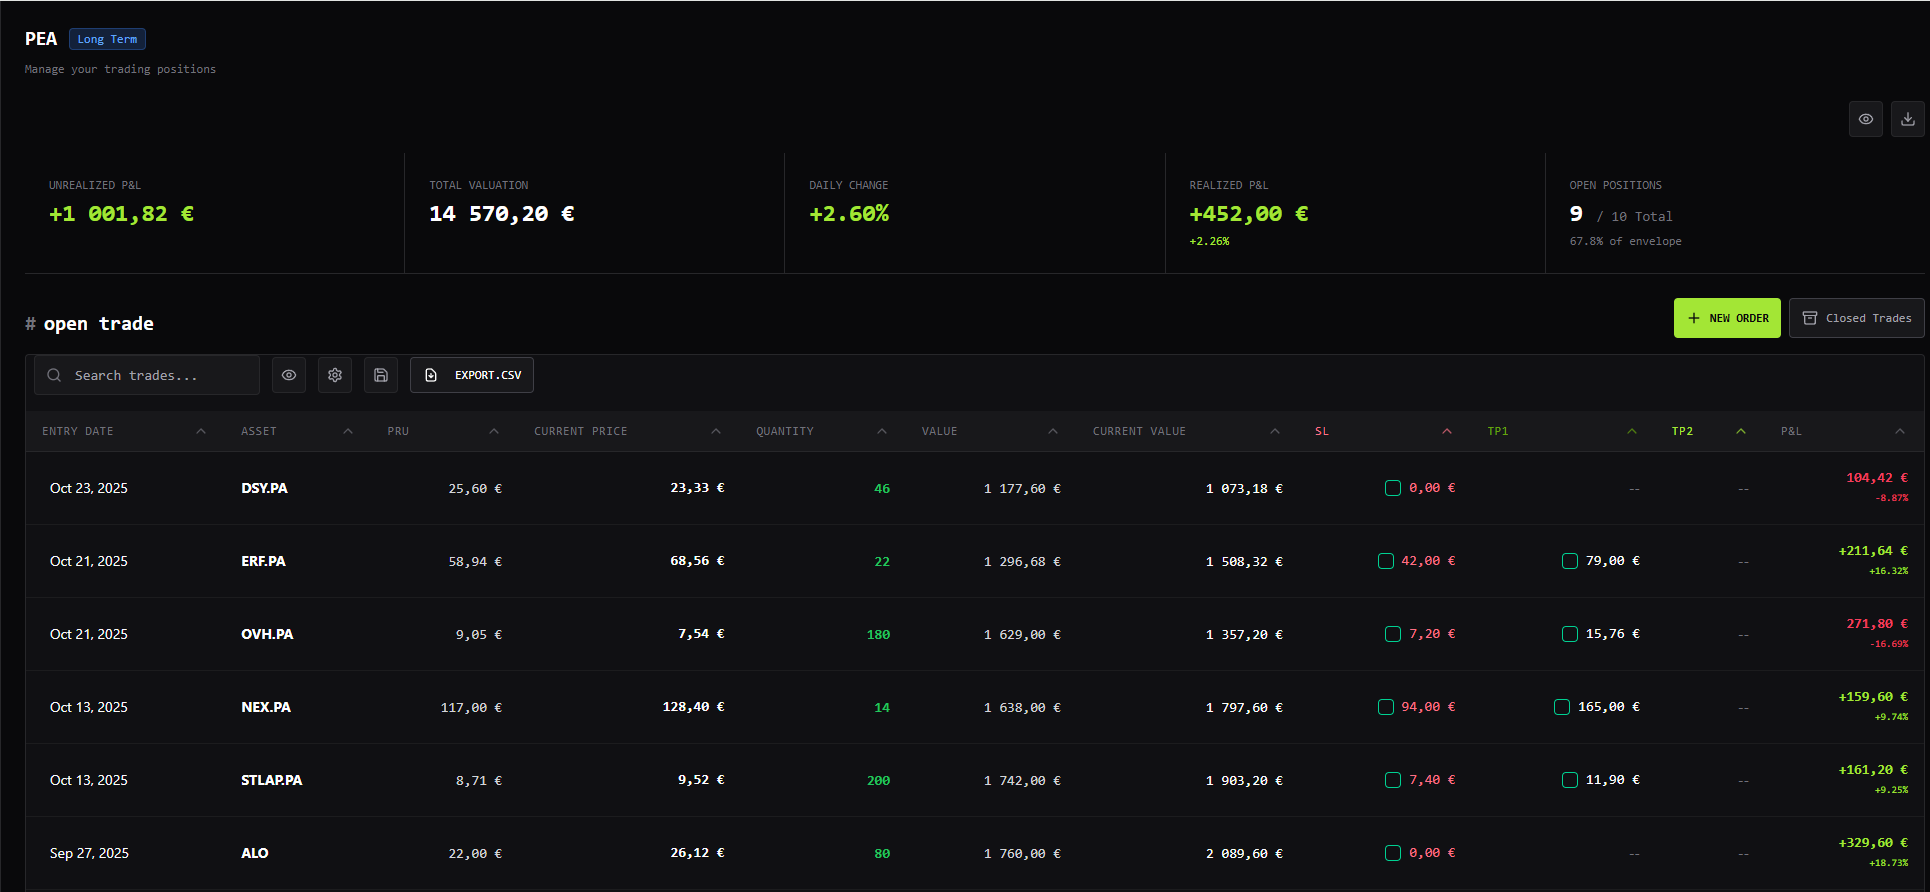This screenshot has width=1930, height=892.
Task: Click DSY.PA P&L 104,42 €
Action: 1877,478
